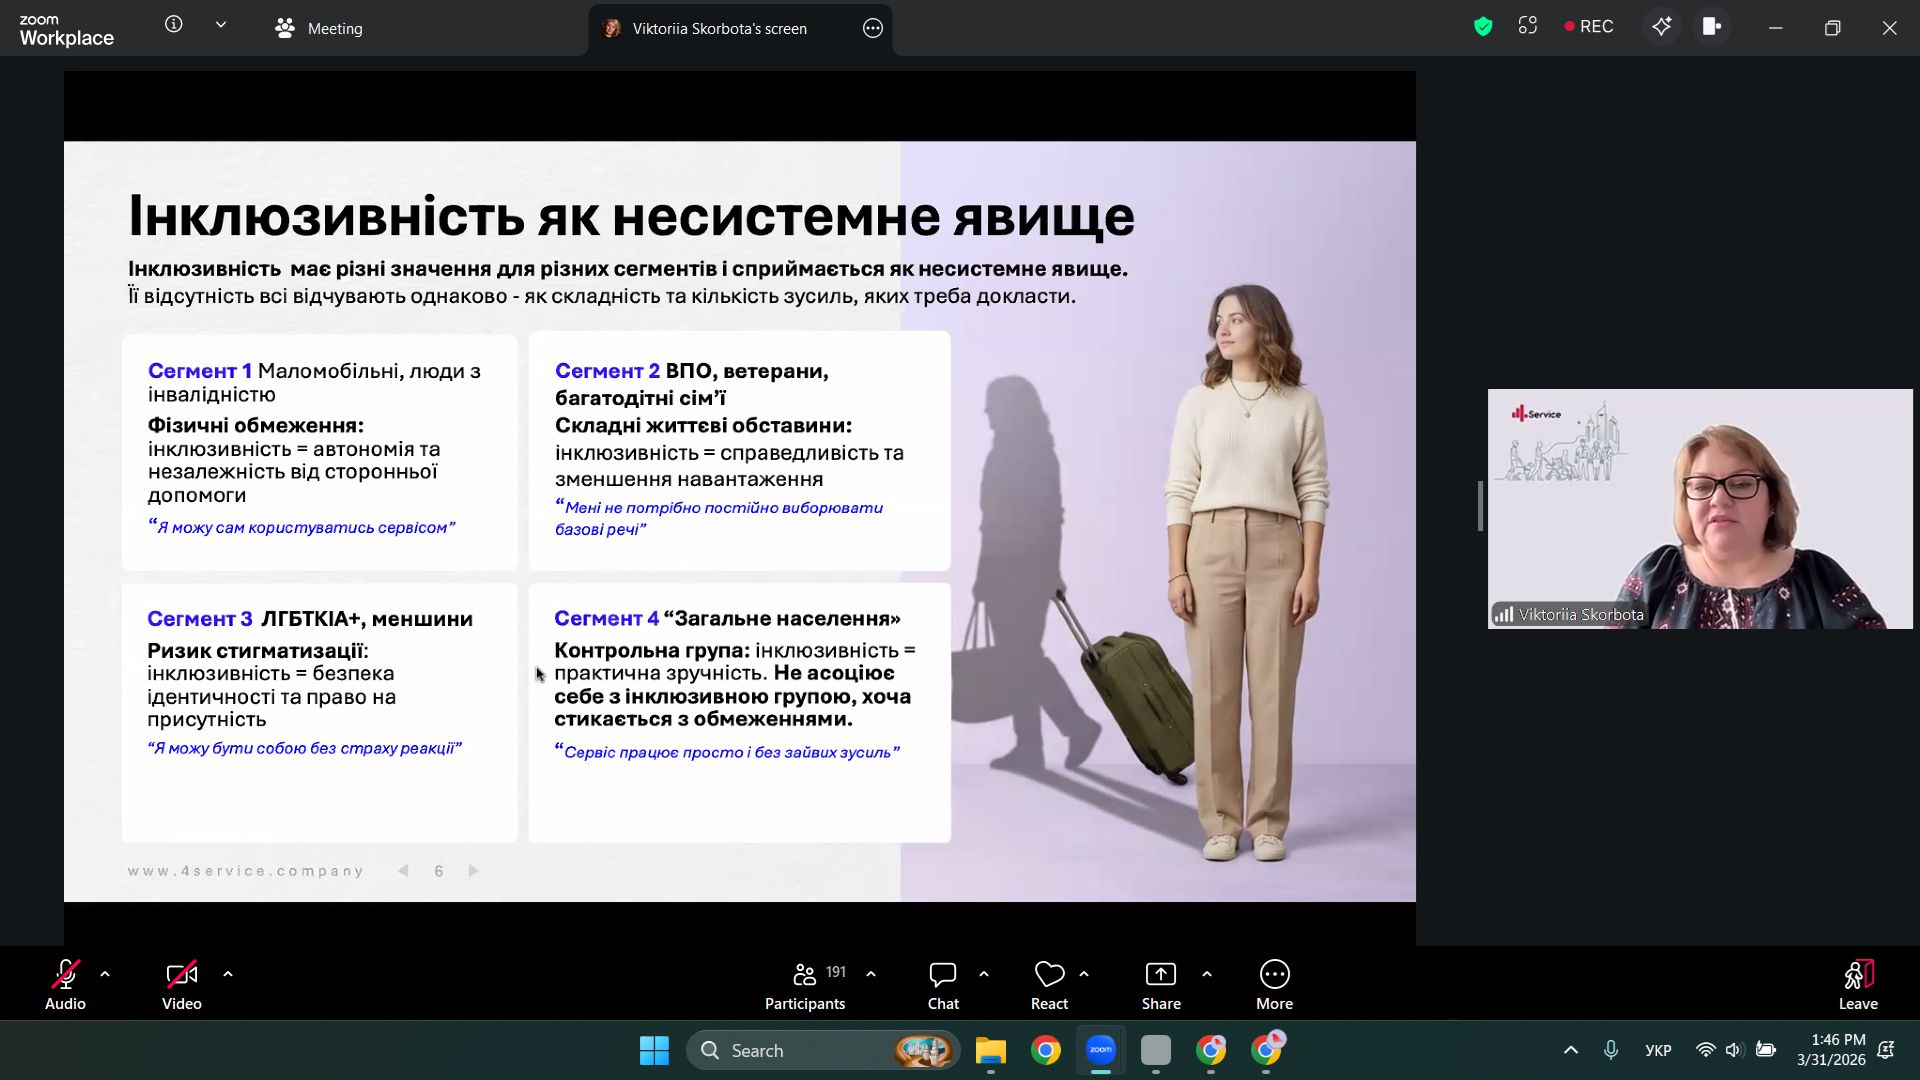Click the panel resize divider handle
This screenshot has height=1080, width=1920.
(1480, 506)
